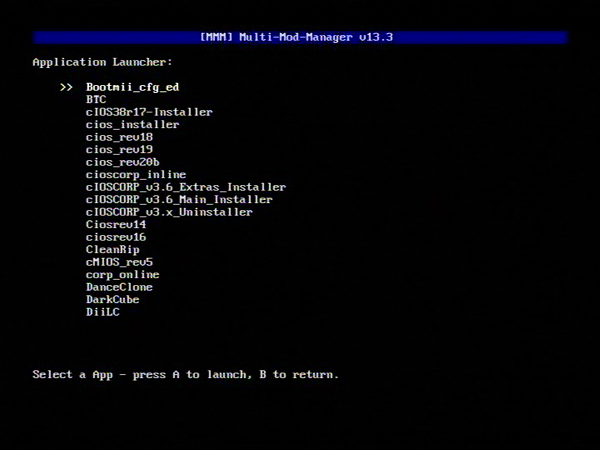Pick the cios_installer entry
Viewport: 600px width, 450px height.
pos(132,125)
